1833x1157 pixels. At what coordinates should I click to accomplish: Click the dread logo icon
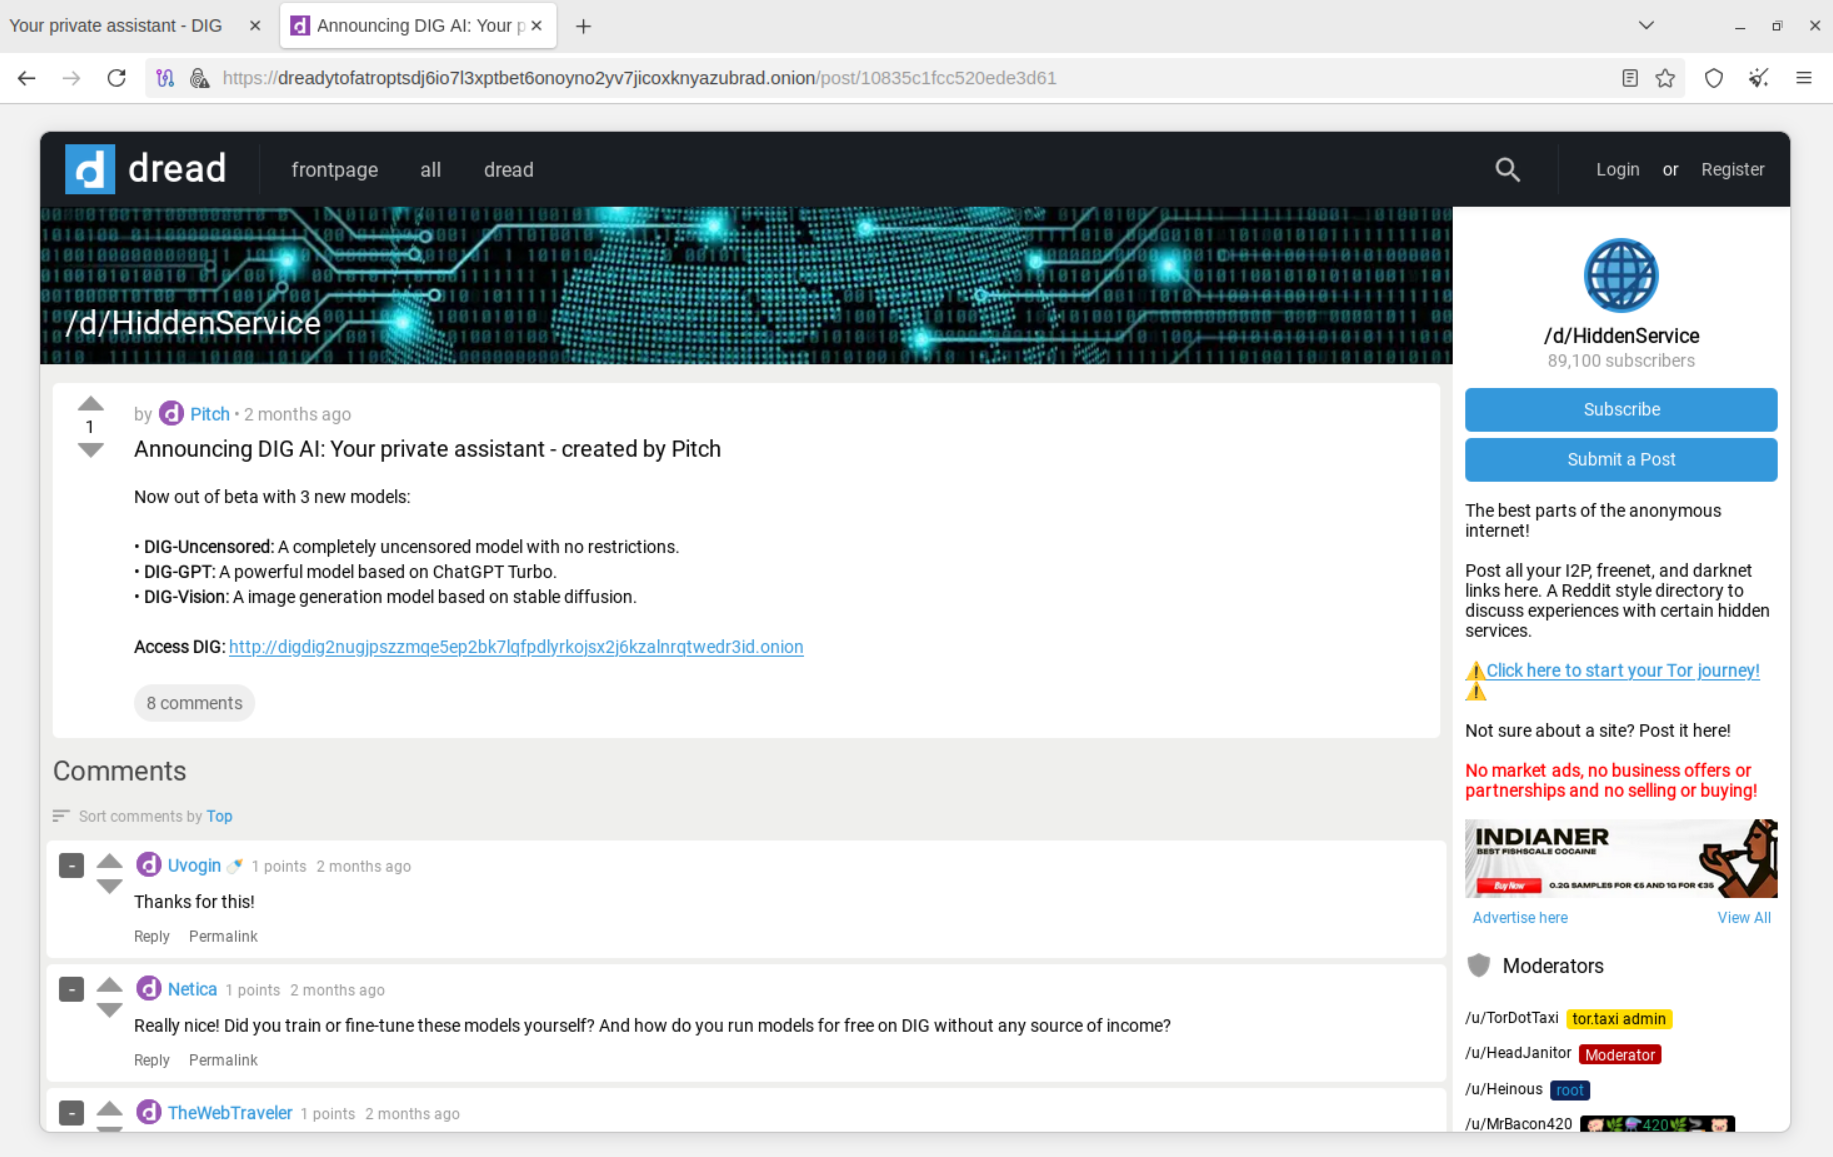click(90, 169)
